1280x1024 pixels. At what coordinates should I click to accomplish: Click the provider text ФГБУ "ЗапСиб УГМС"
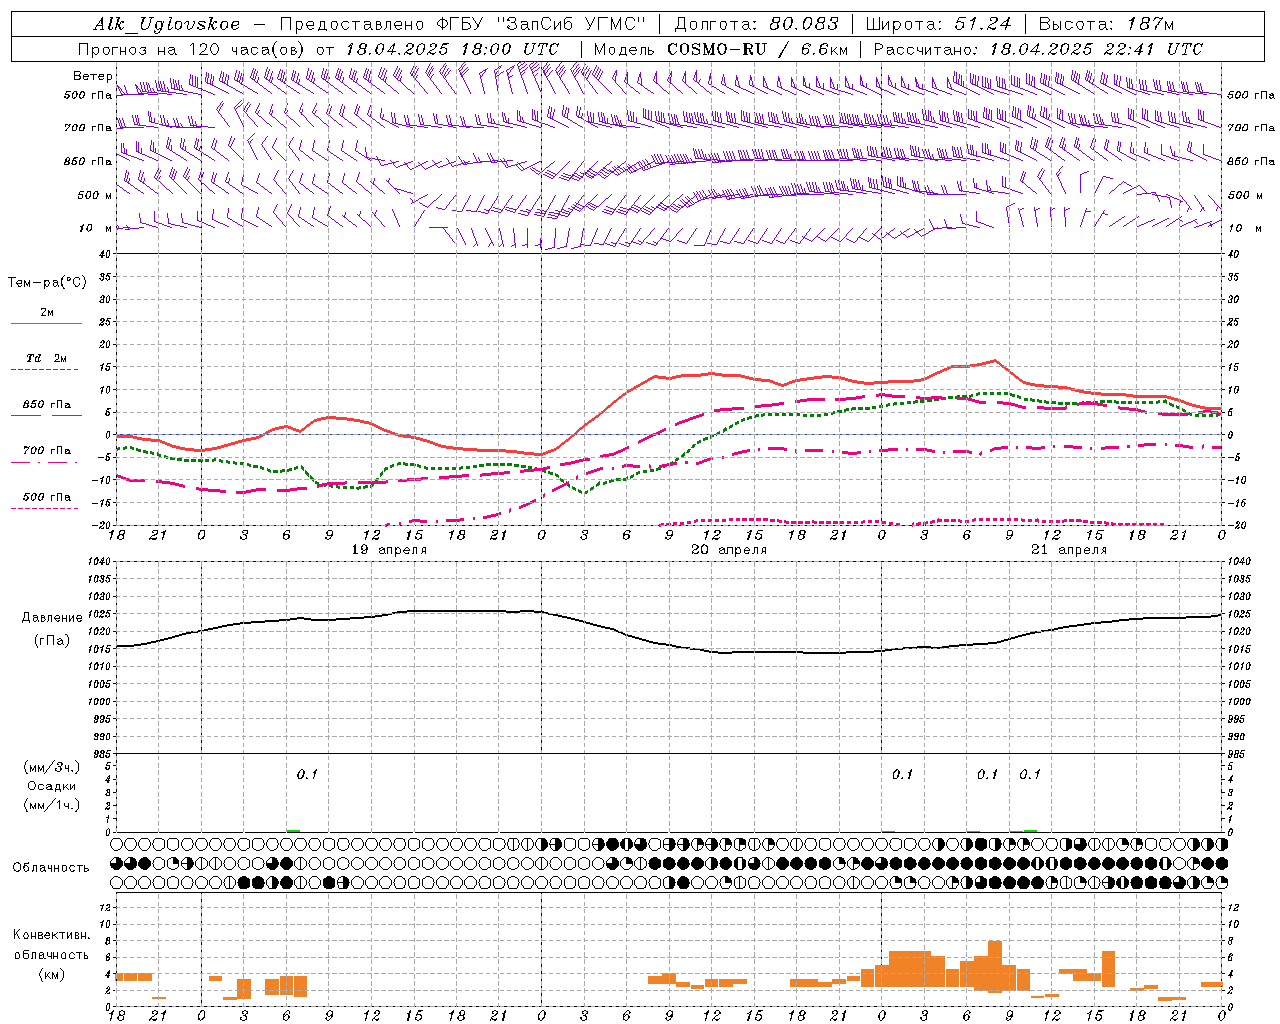pos(542,24)
